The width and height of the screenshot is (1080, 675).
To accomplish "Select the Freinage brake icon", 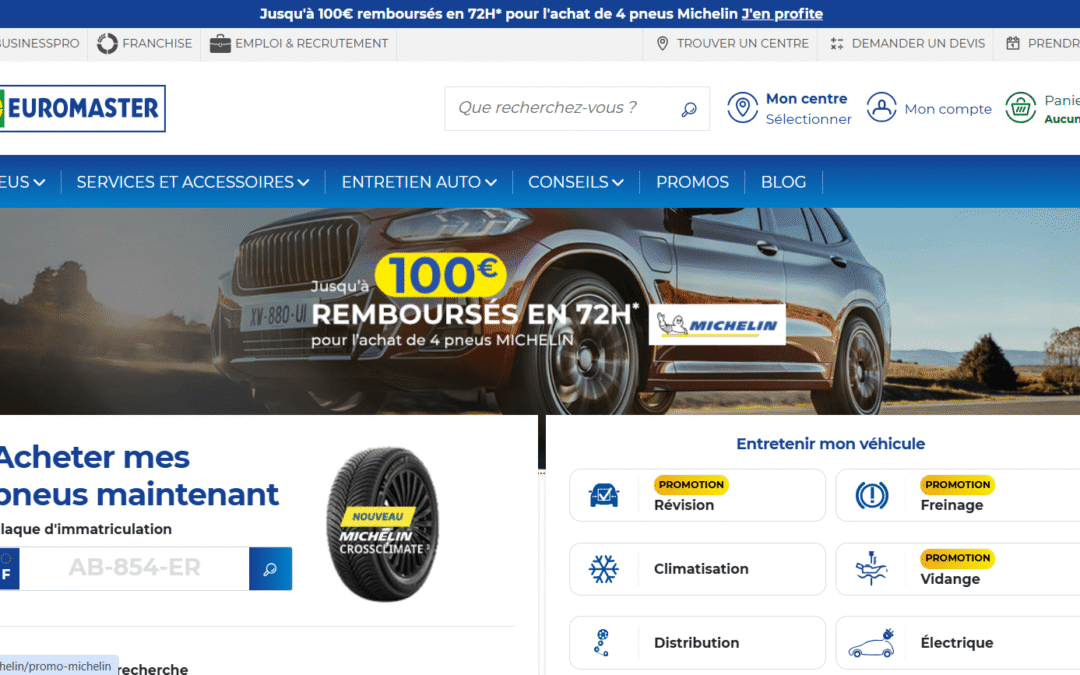I will click(871, 495).
